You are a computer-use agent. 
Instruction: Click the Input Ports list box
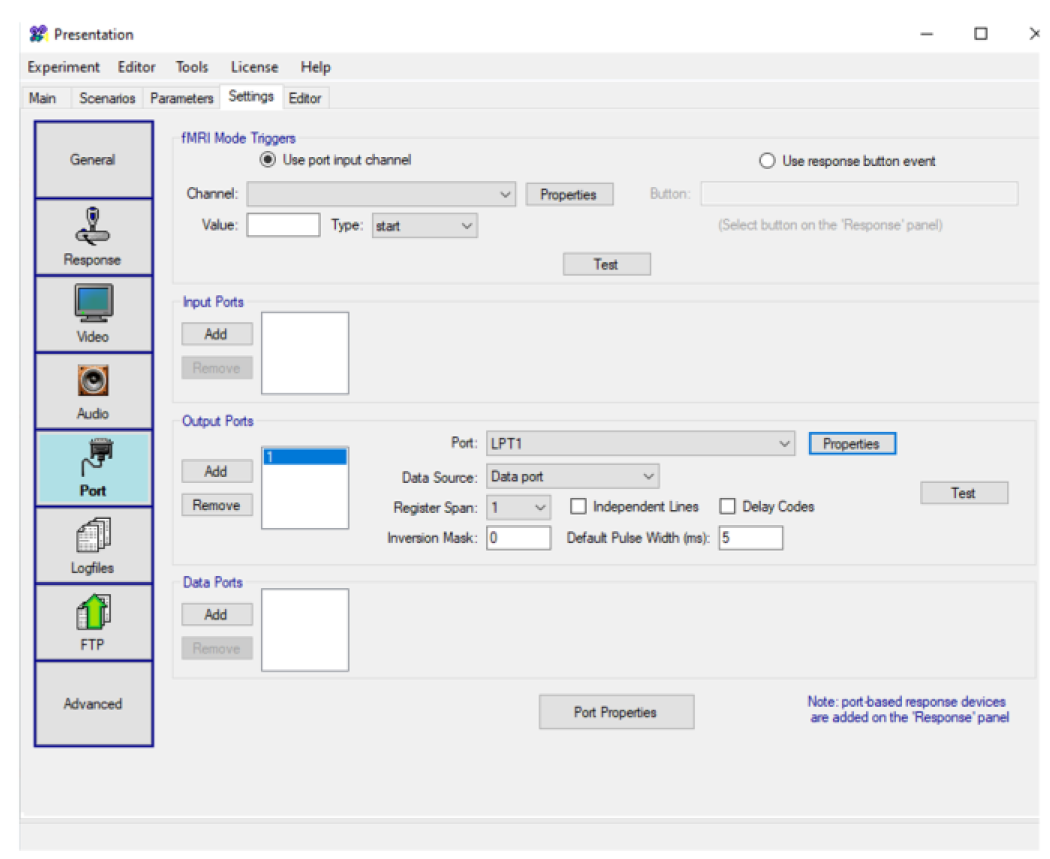[x=305, y=353]
